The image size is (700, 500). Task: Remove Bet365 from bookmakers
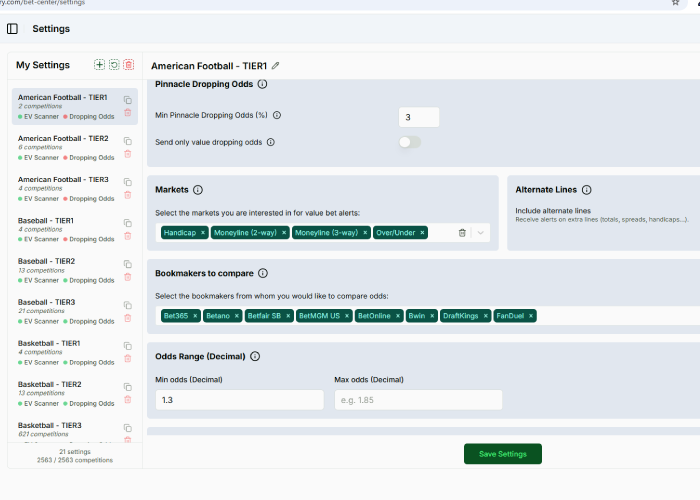pyautogui.click(x=195, y=316)
